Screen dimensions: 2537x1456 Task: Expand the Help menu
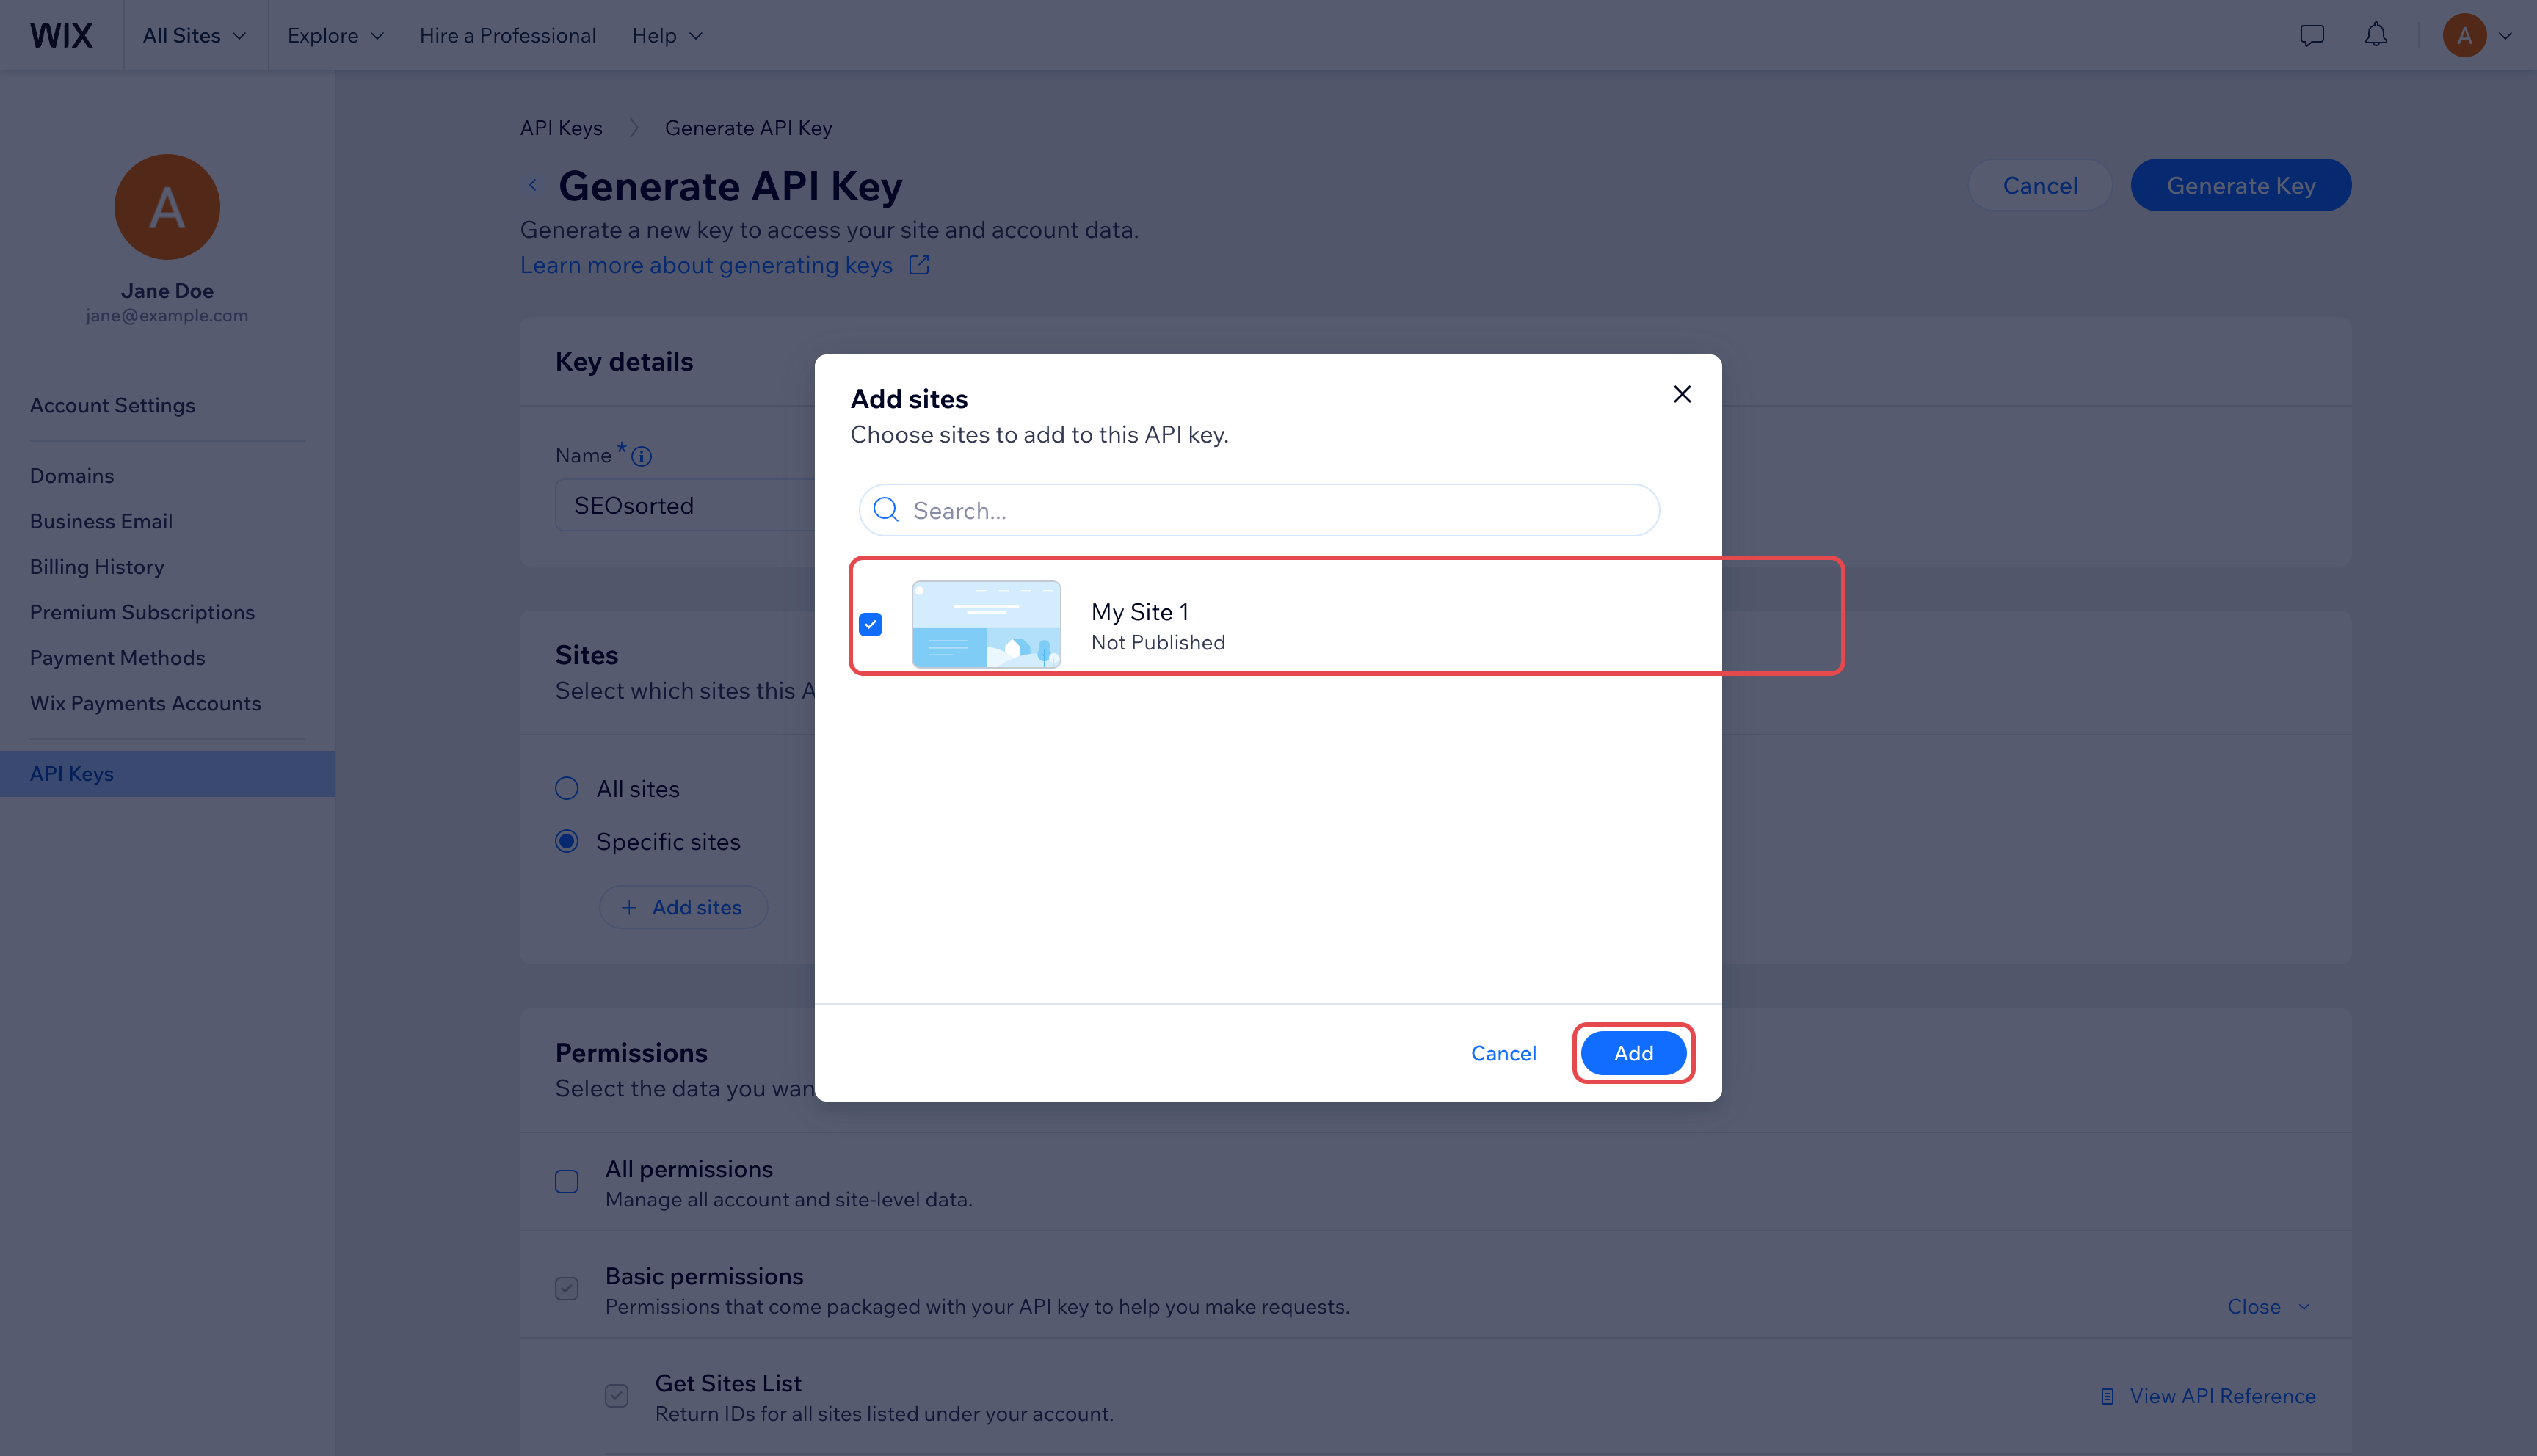click(x=667, y=35)
